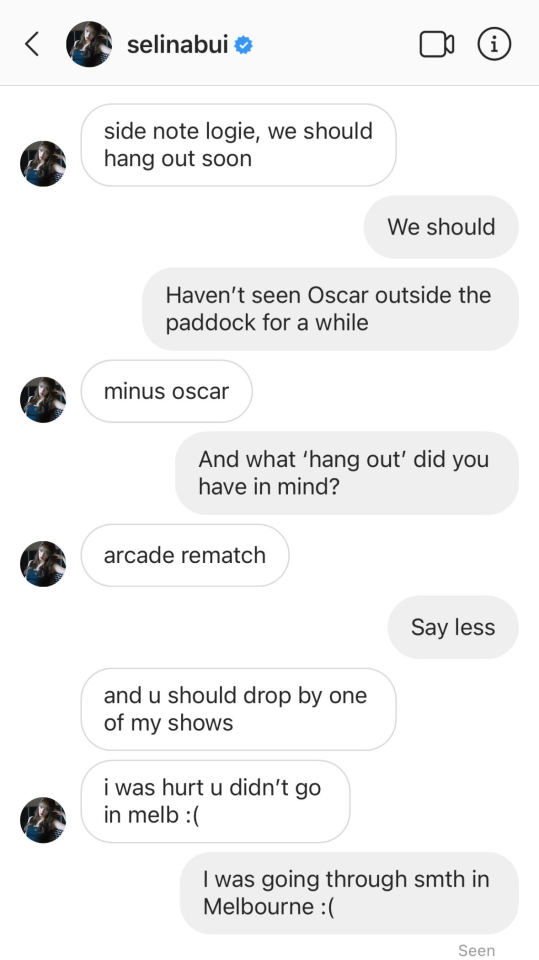Tap avatar beside 'in melb :(' message
539x960 pixels.
click(43, 820)
